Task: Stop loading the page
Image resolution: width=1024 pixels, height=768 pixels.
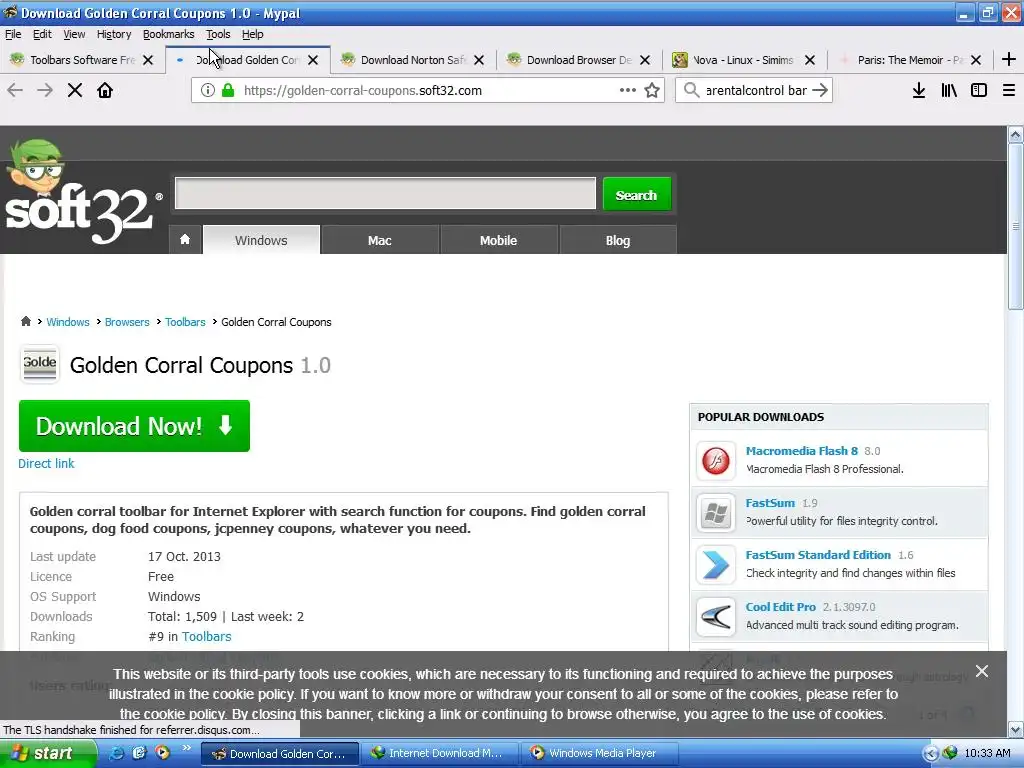Action: pyautogui.click(x=75, y=90)
